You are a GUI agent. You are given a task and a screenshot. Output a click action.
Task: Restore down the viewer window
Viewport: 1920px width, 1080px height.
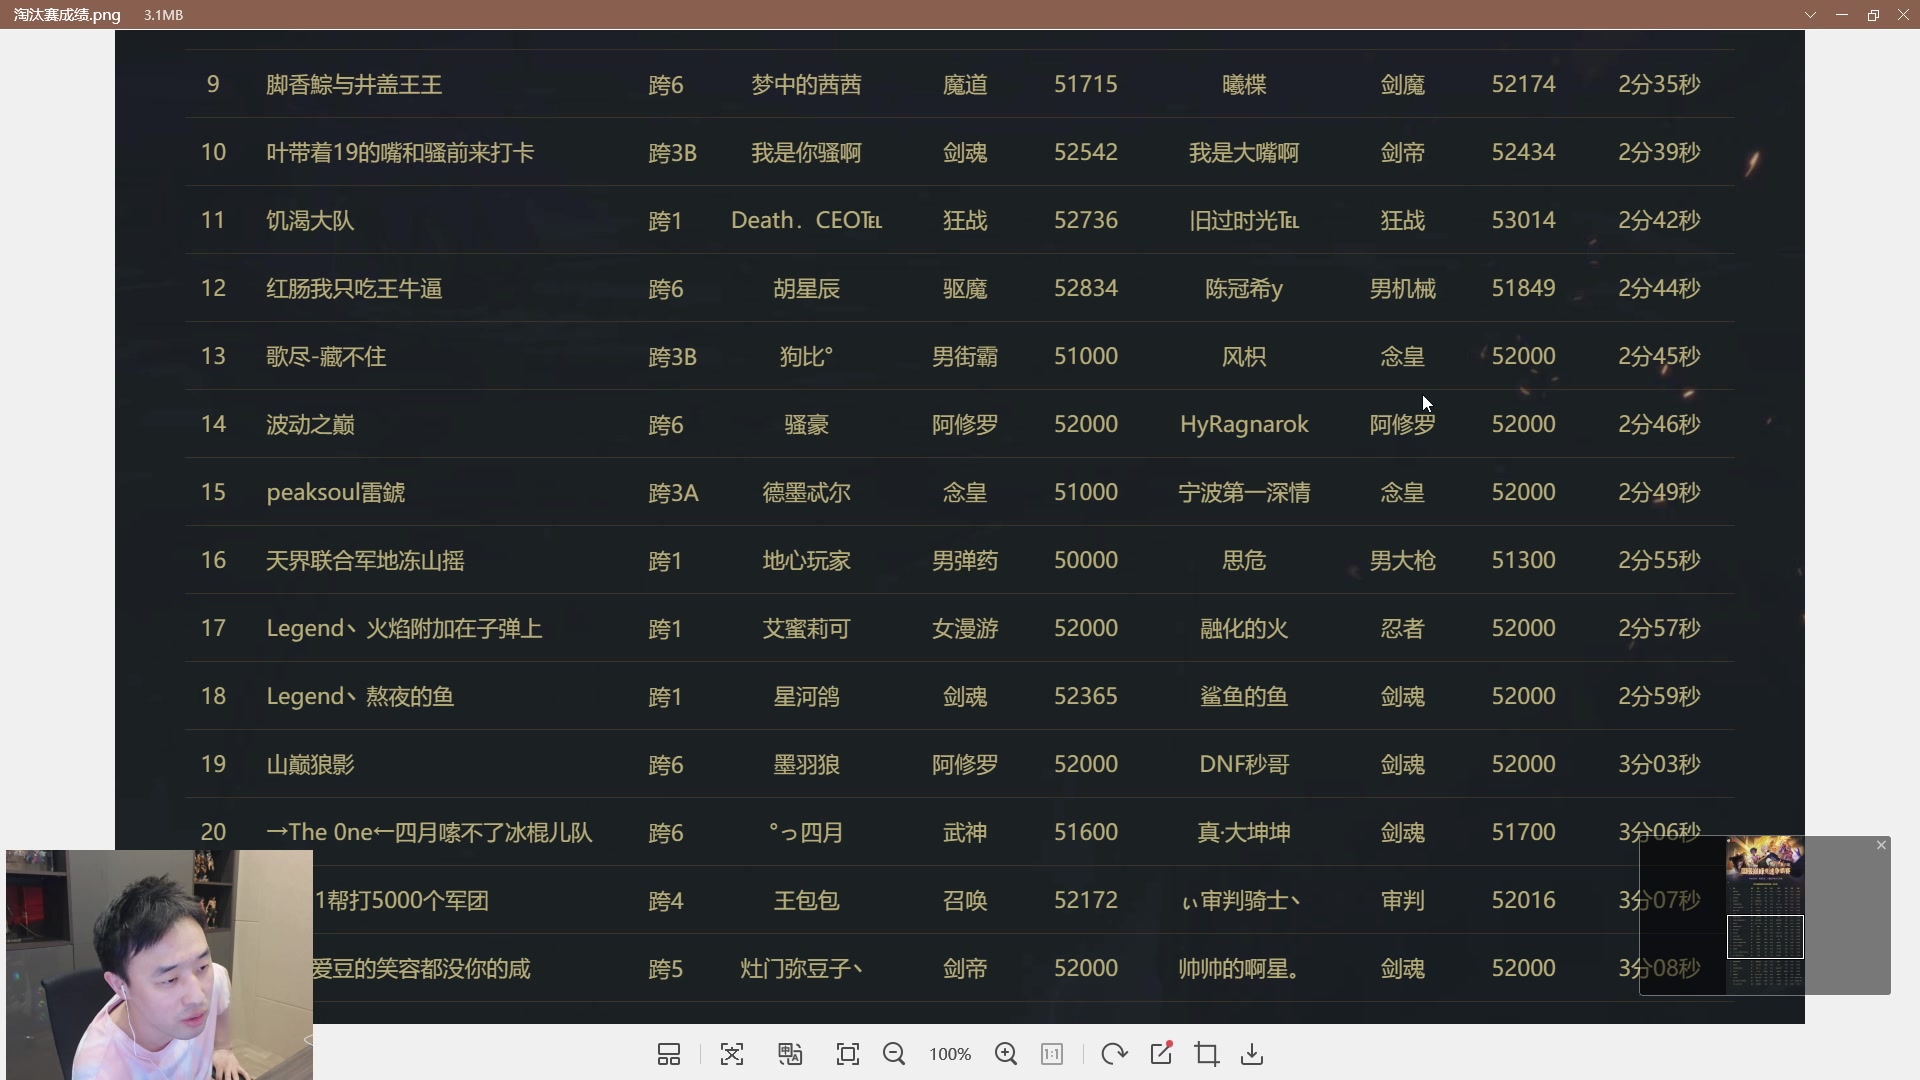1873,15
